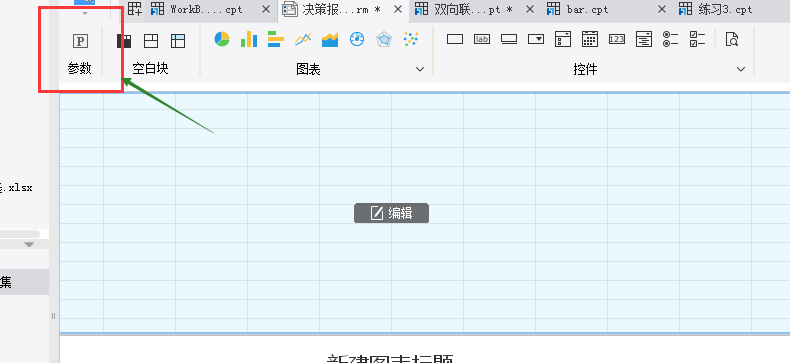
Task: Click the left panel splitter grip handle
Action: (53, 316)
